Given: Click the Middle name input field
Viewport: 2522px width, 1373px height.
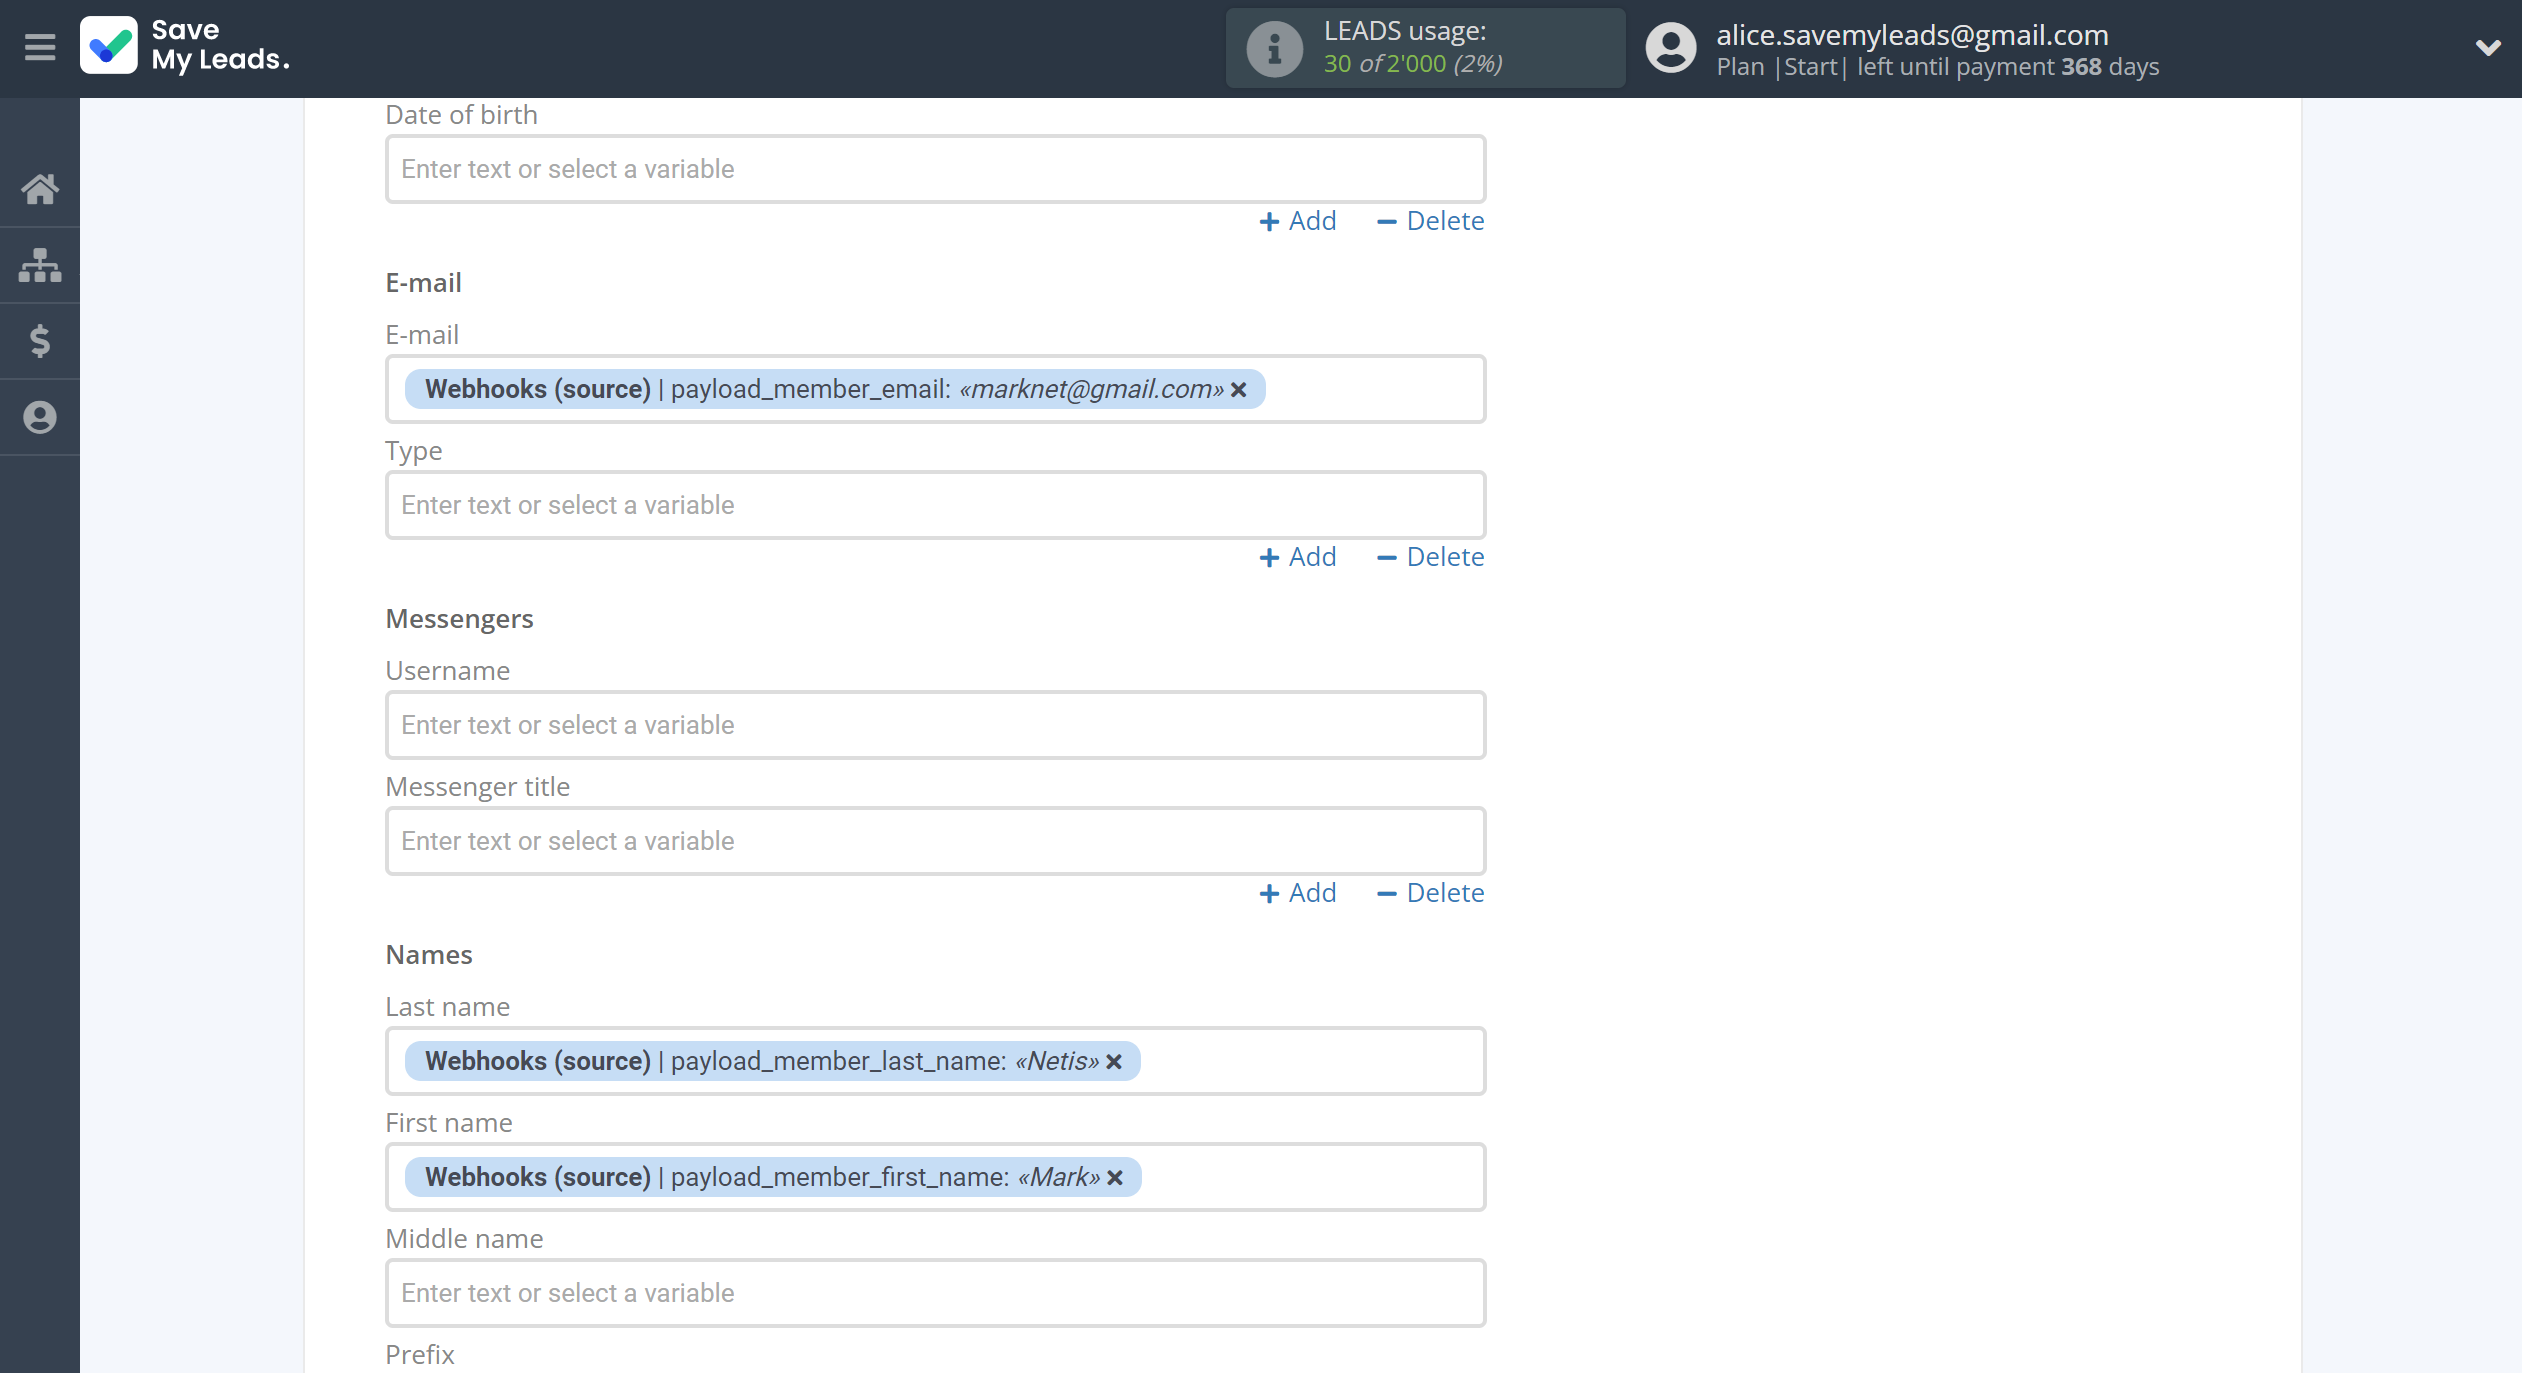Looking at the screenshot, I should [x=935, y=1293].
